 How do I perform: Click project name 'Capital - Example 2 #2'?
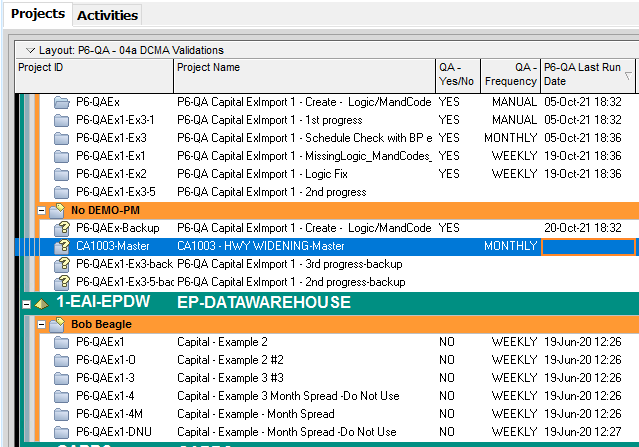(230, 360)
